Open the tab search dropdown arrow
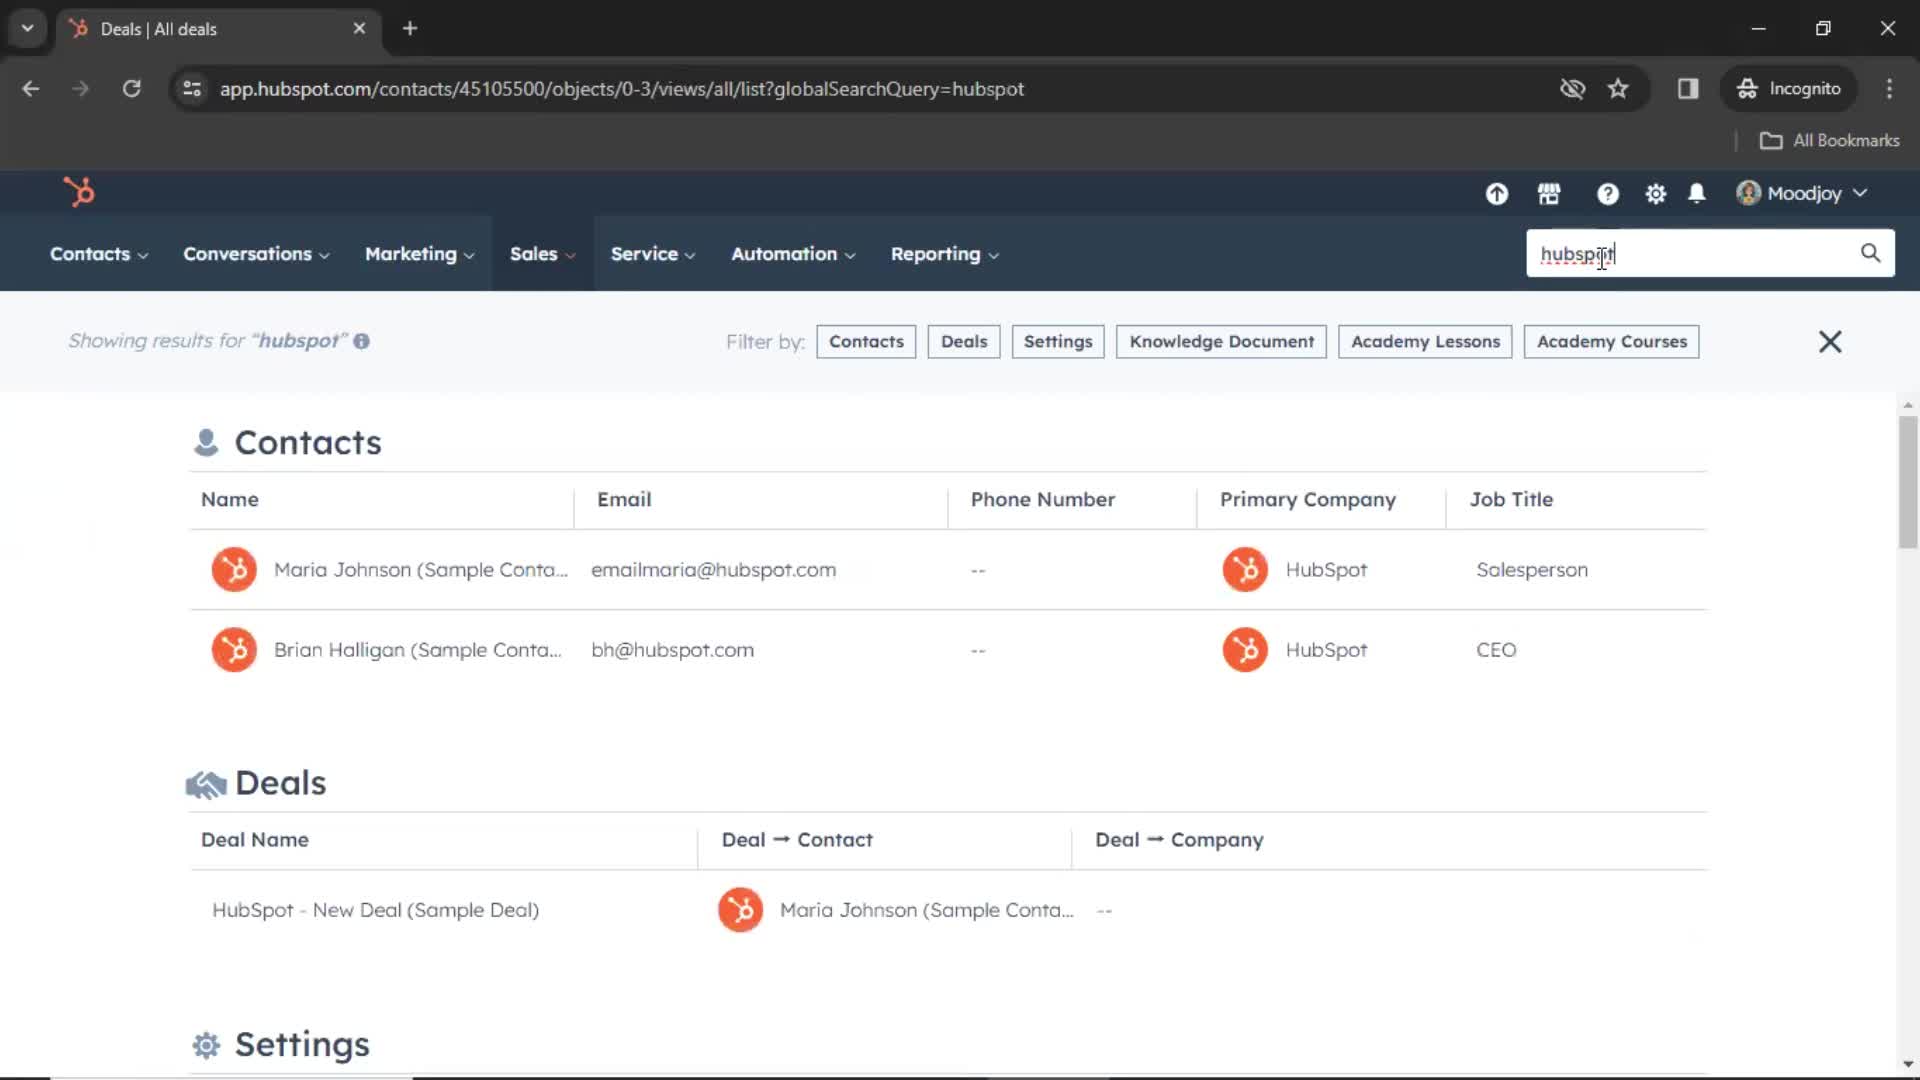The image size is (1920, 1080). pyautogui.click(x=28, y=28)
